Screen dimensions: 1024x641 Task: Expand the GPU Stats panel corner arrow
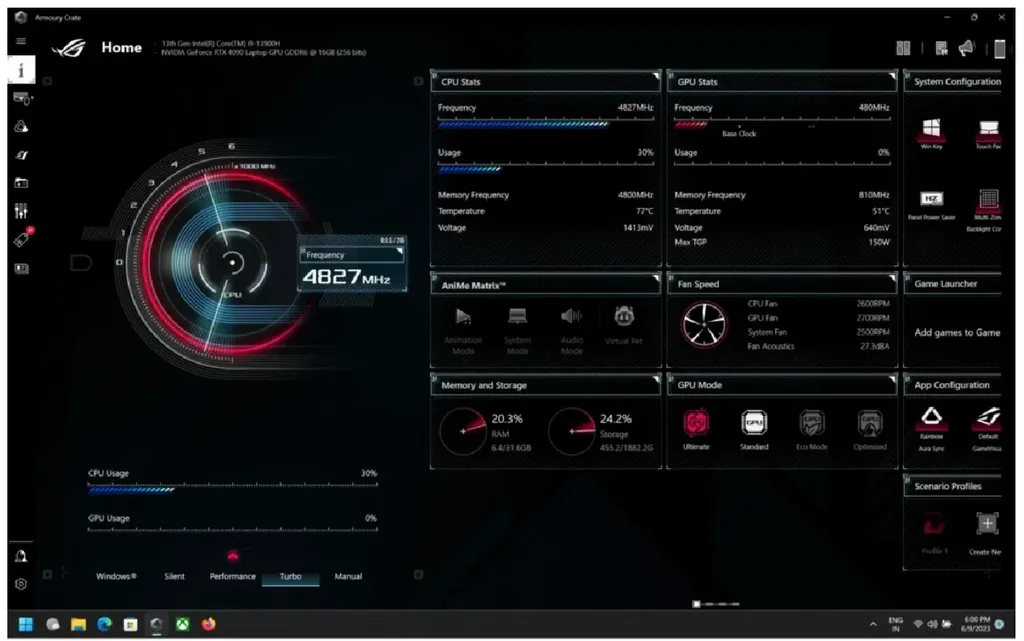click(x=891, y=77)
